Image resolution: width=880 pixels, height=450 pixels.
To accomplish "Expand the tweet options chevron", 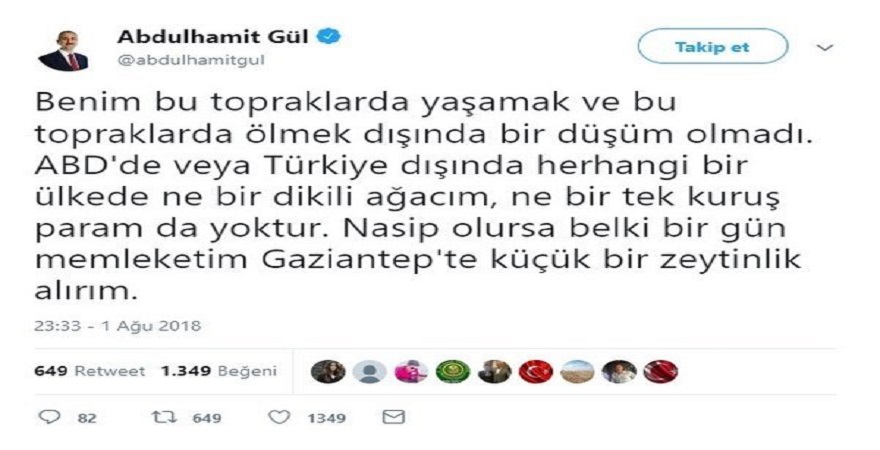I will [x=824, y=48].
